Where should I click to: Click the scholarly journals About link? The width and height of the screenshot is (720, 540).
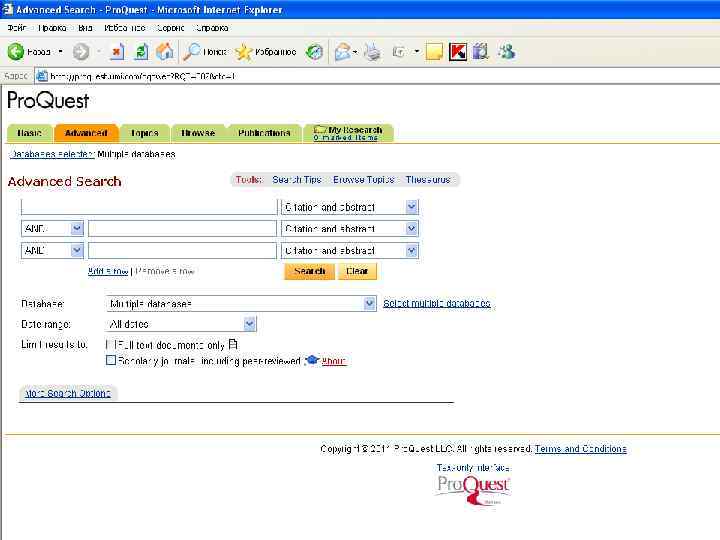[333, 361]
